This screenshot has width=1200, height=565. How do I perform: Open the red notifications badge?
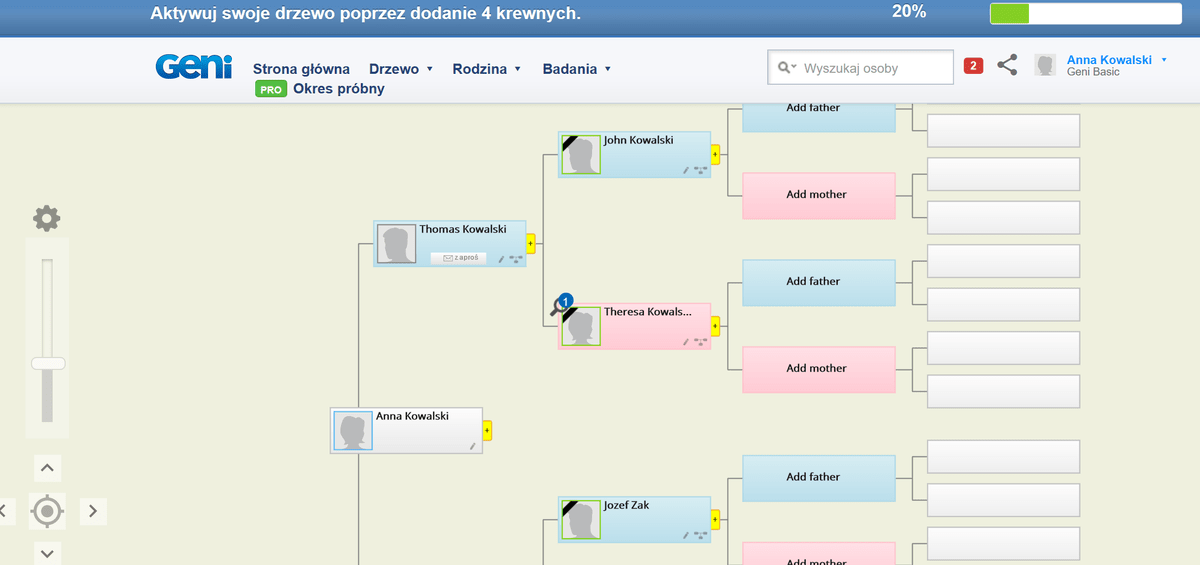coord(973,66)
